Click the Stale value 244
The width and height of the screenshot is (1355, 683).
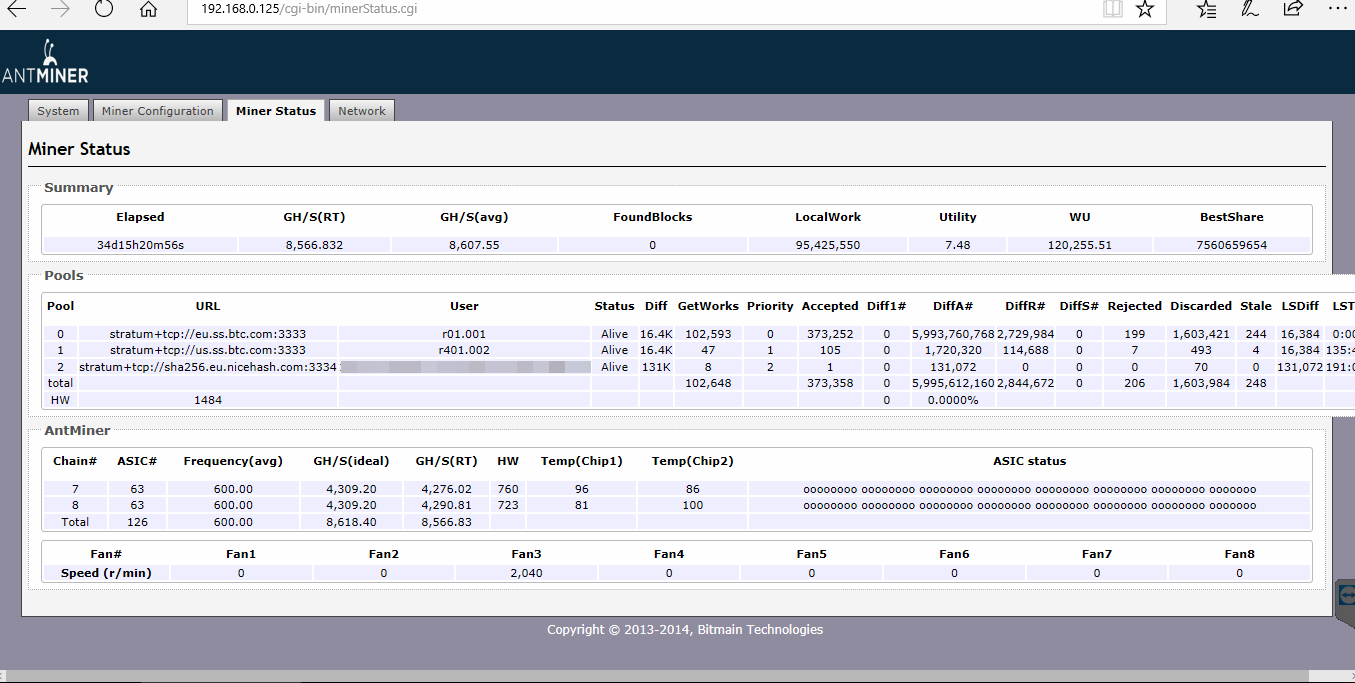[1256, 334]
